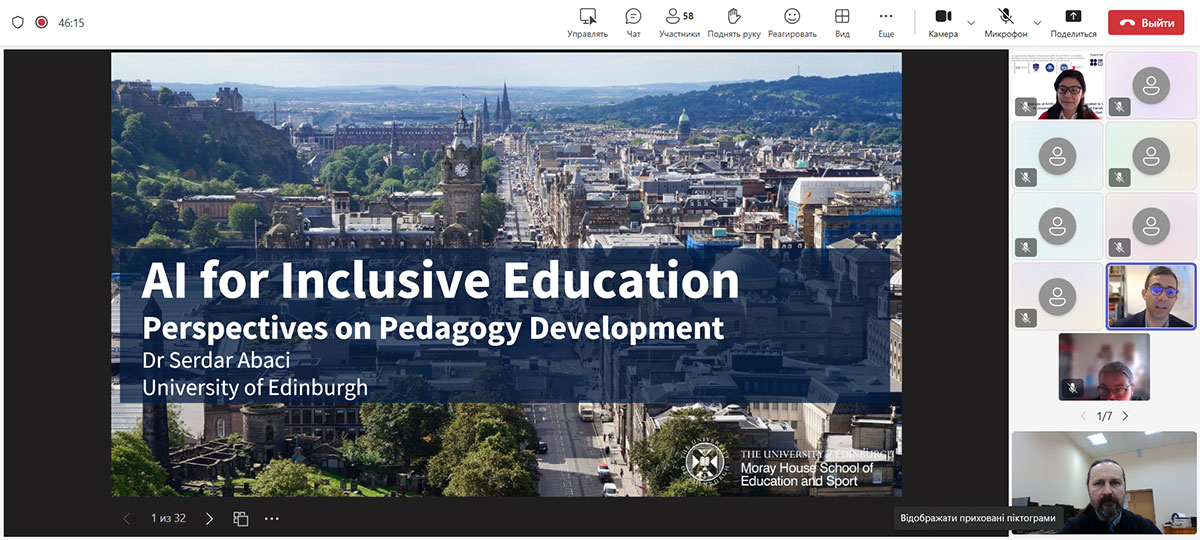Raise hand with Поднять руку

pyautogui.click(x=734, y=22)
